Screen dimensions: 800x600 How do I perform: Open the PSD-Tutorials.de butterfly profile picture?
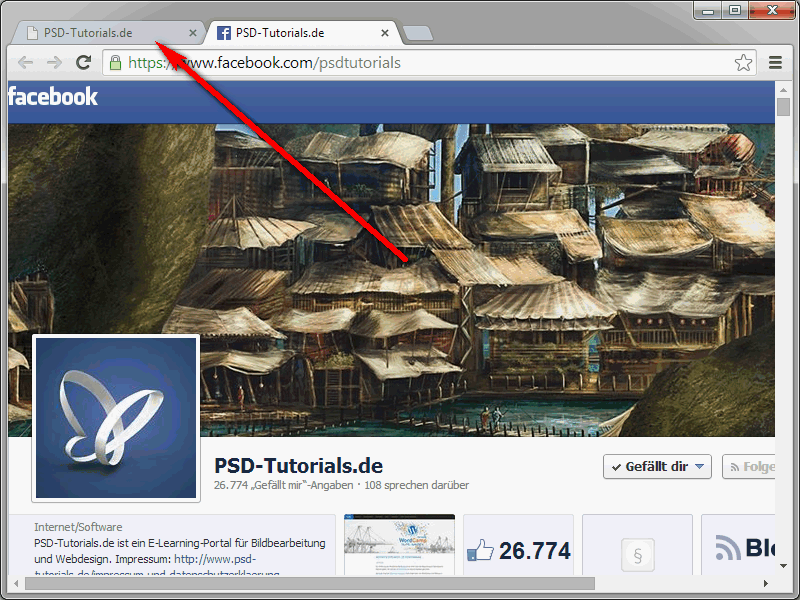[116, 418]
